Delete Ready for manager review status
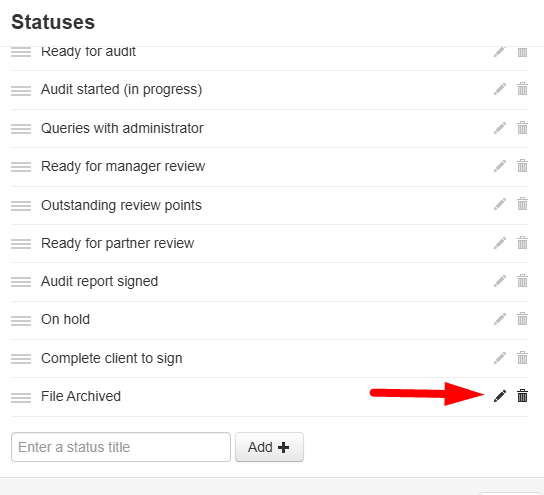The width and height of the screenshot is (544, 495). (x=522, y=166)
